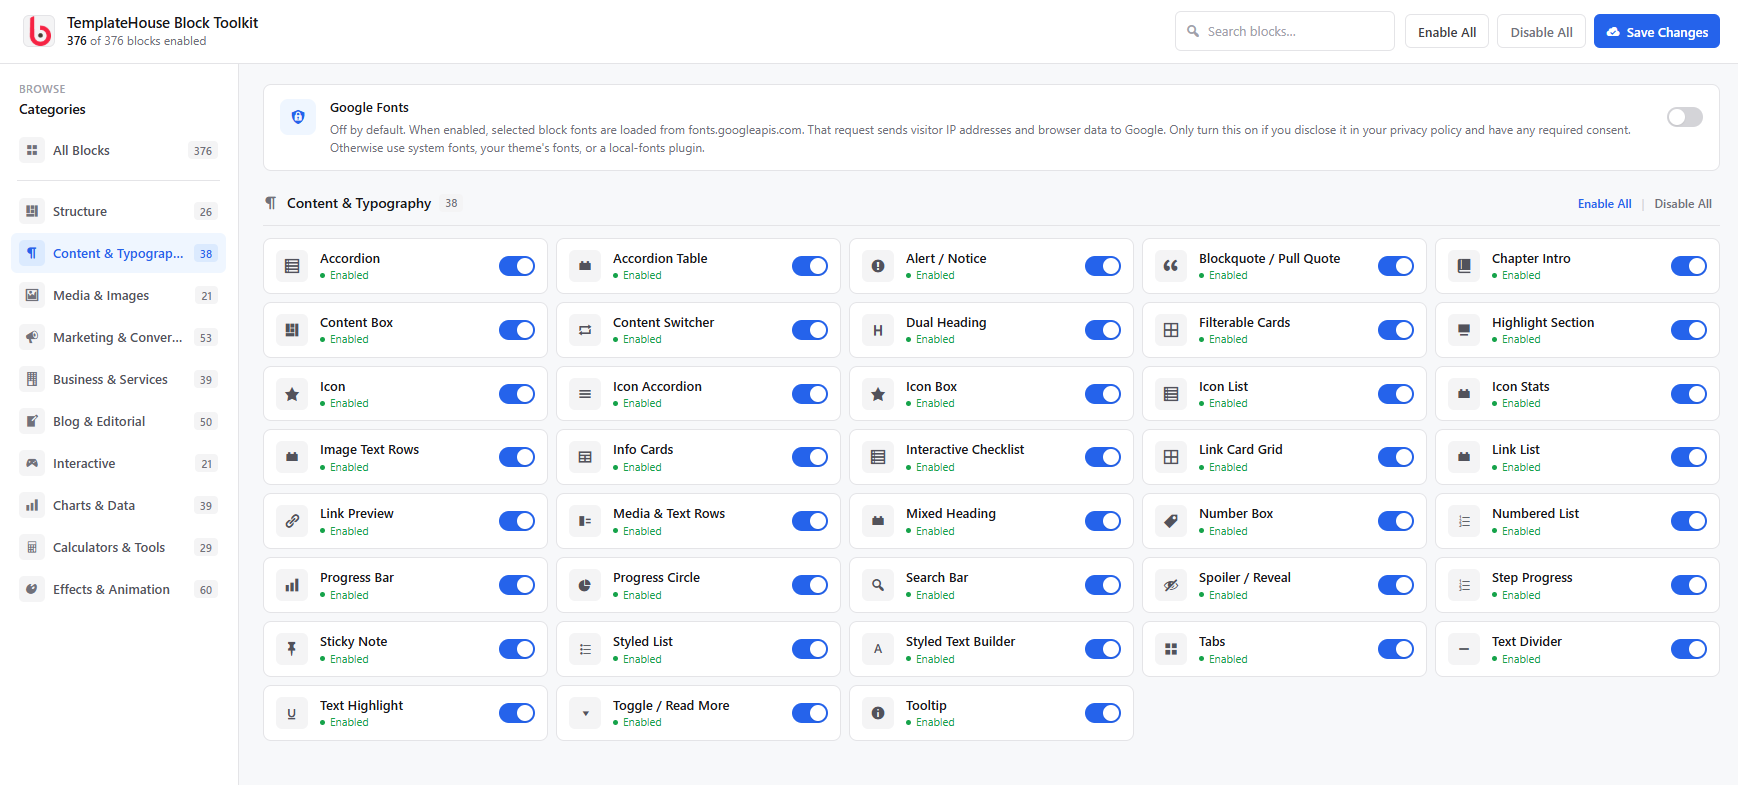Click the header Disable All button
The width and height of the screenshot is (1738, 785).
[x=1541, y=32]
